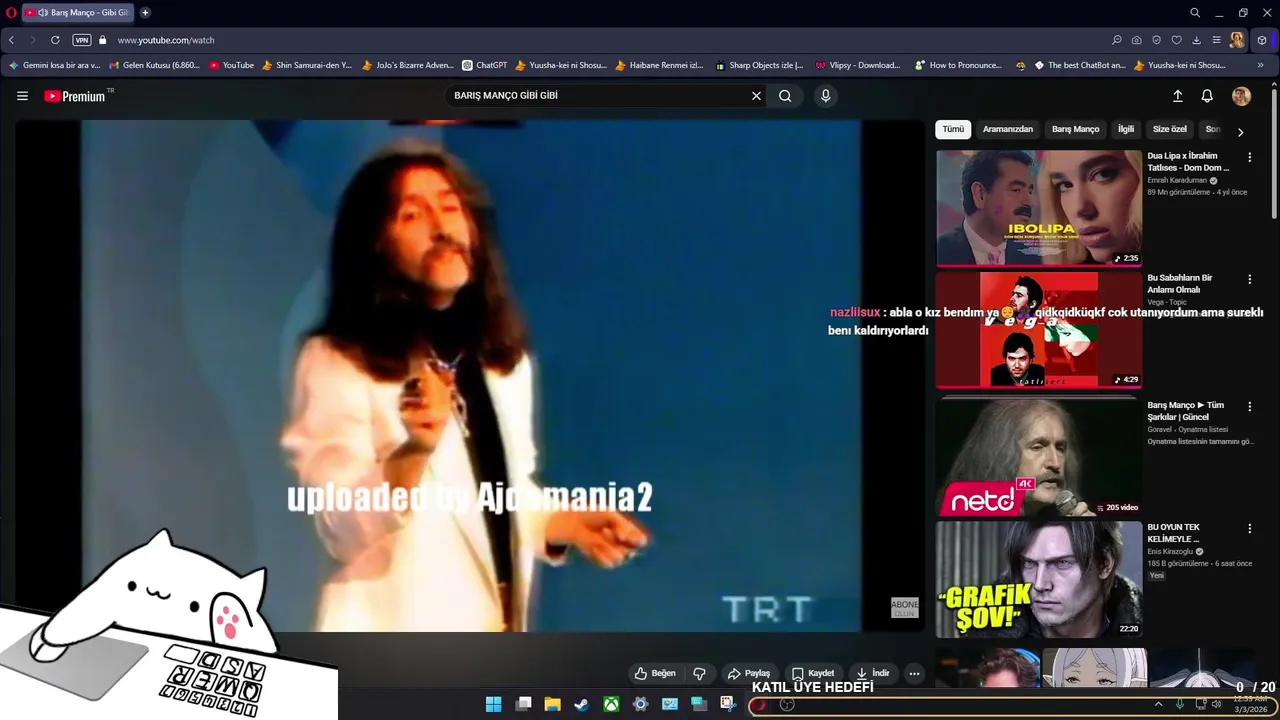1280x720 pixels.
Task: Open options for Dua Lipa x İbrahim Tatlıses video
Action: pyautogui.click(x=1249, y=157)
